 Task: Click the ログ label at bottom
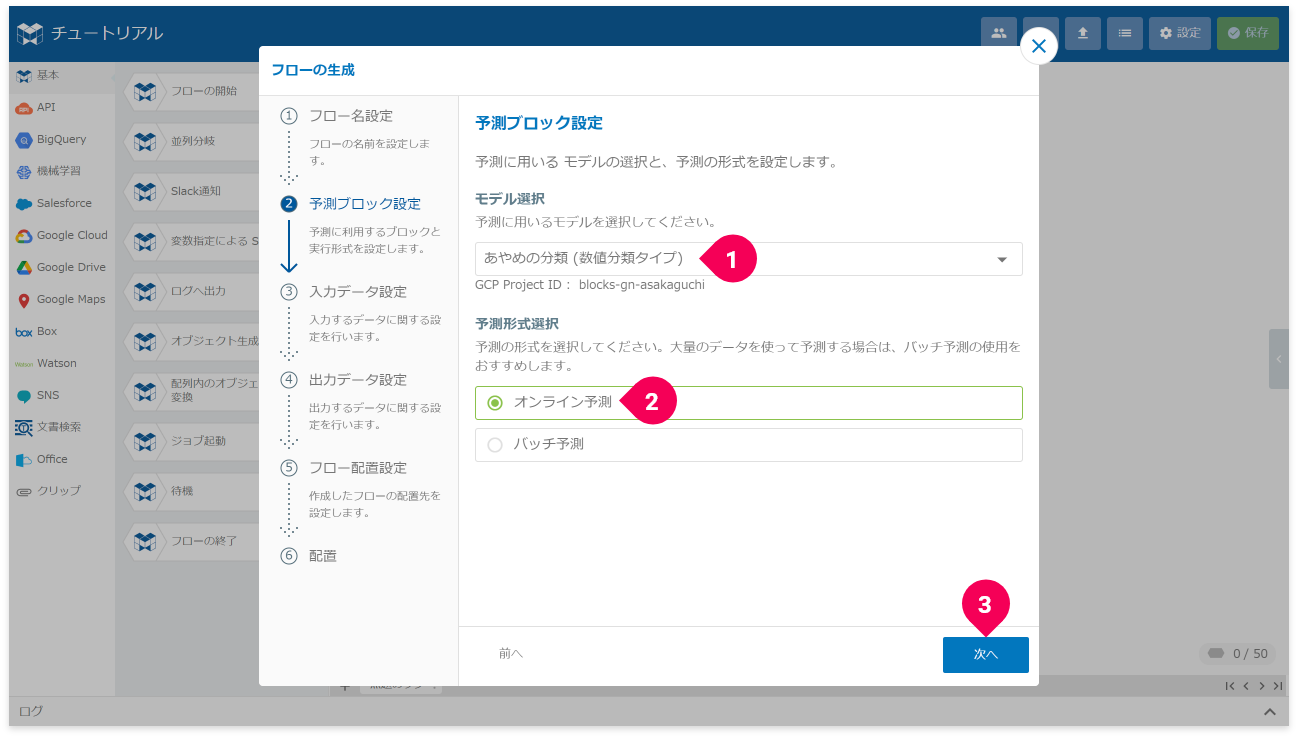coord(32,712)
